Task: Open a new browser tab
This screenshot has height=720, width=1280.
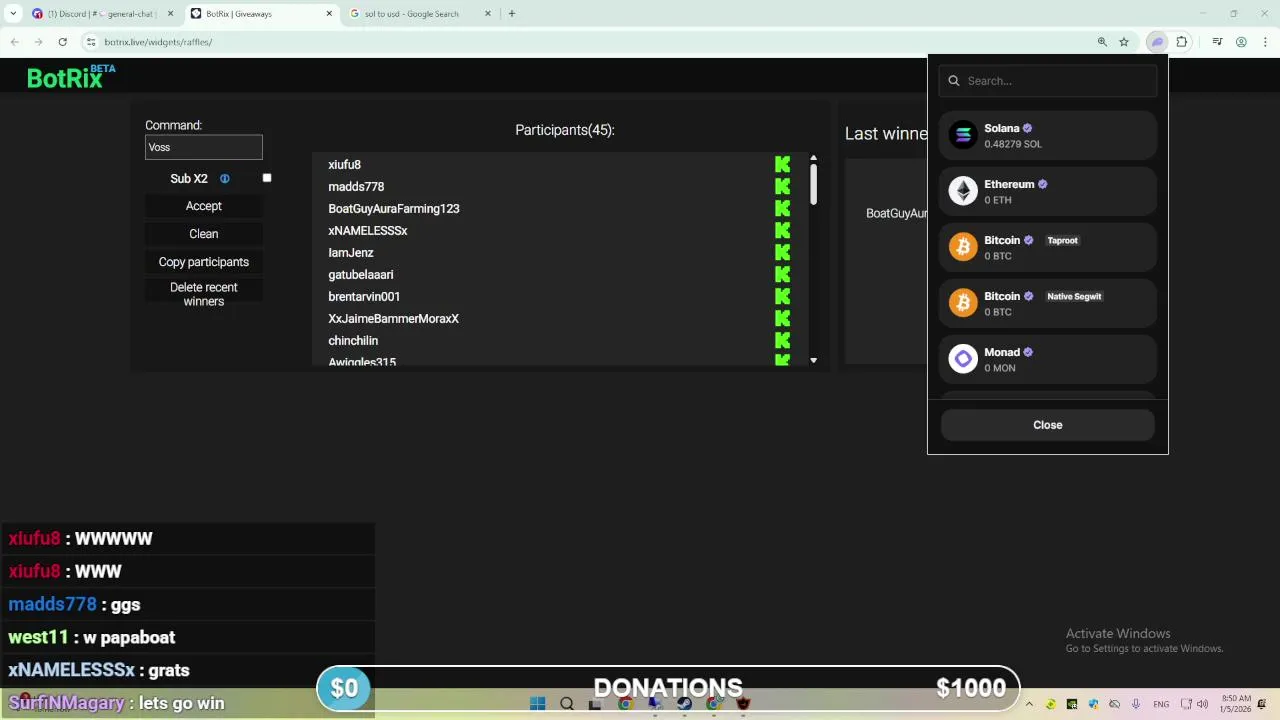Action: click(512, 14)
